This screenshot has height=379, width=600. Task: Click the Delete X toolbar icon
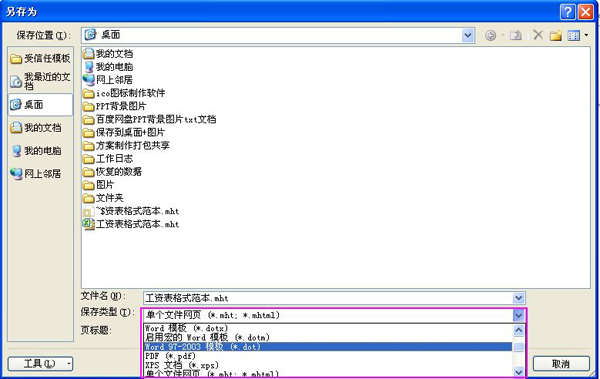538,35
